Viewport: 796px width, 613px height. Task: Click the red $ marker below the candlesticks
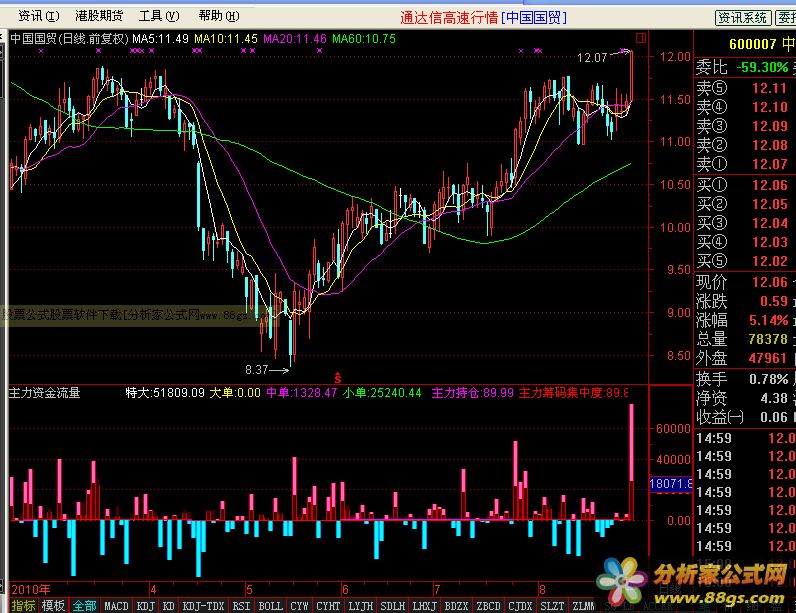click(x=338, y=378)
